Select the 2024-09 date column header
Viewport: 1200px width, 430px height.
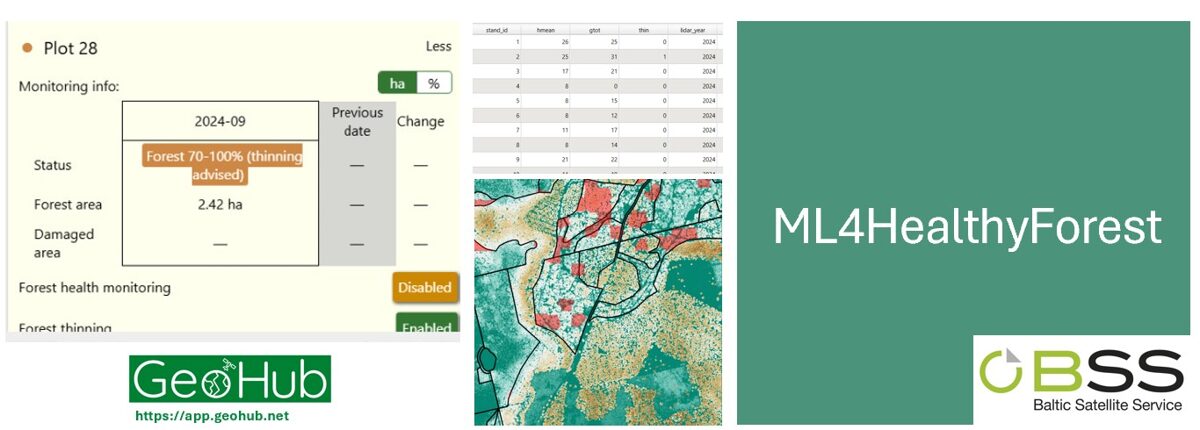[x=220, y=121]
